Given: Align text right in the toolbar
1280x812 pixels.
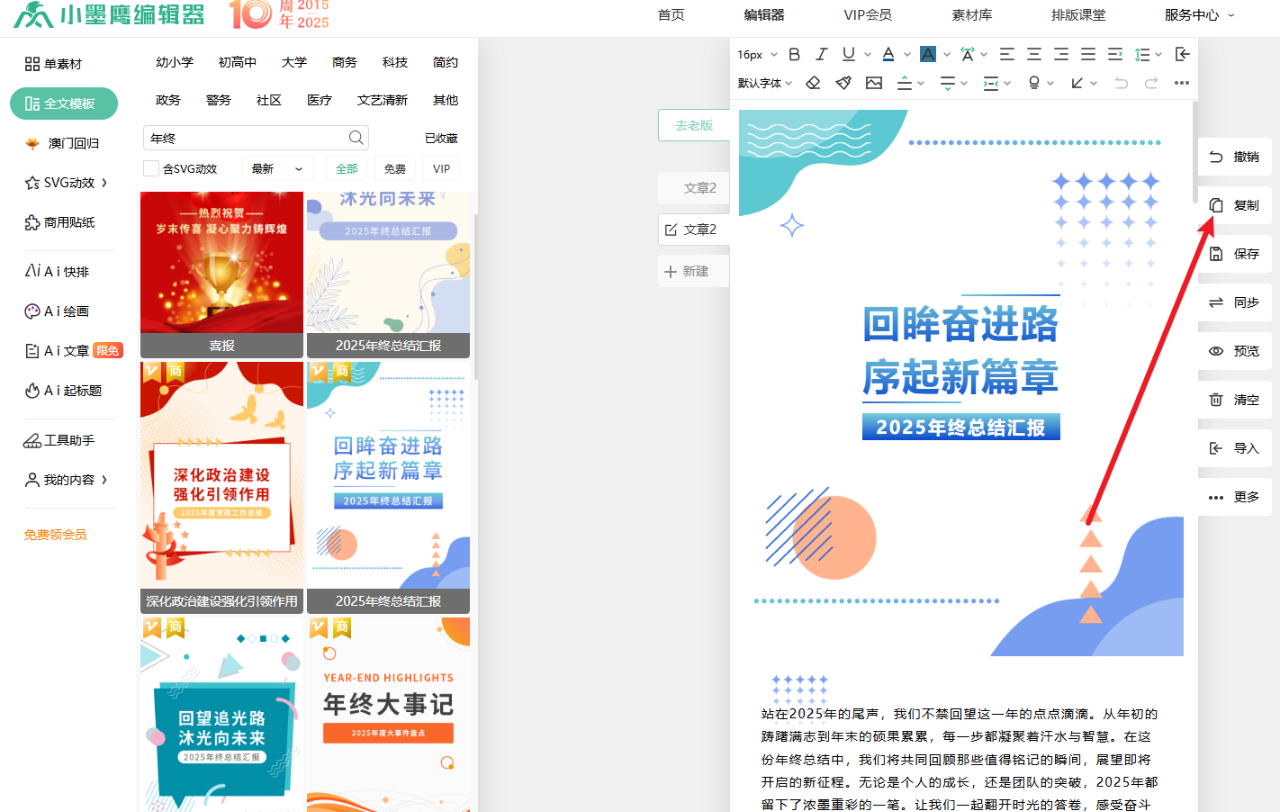Looking at the screenshot, I should pos(1061,54).
